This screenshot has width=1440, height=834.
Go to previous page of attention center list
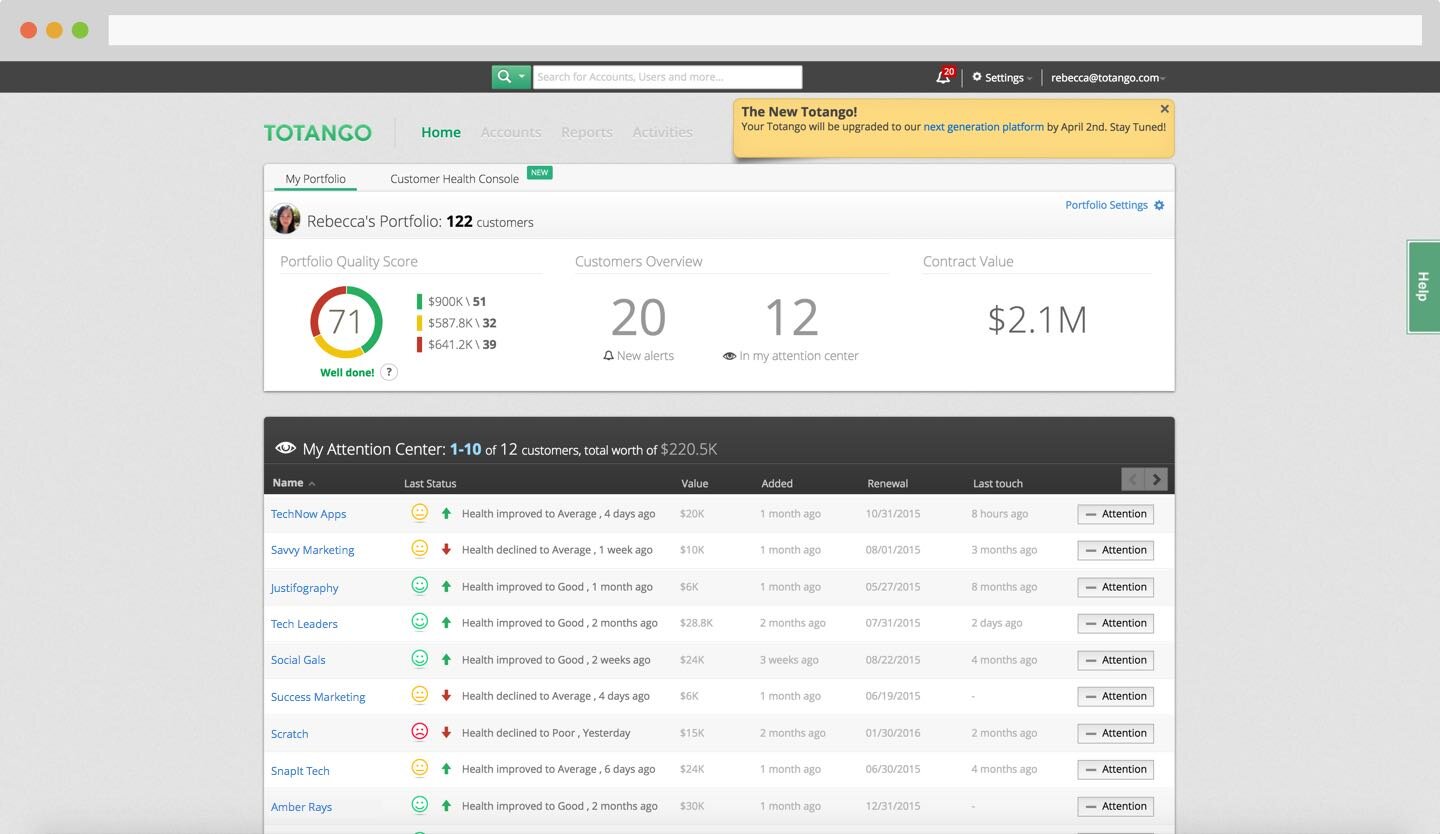point(1133,480)
